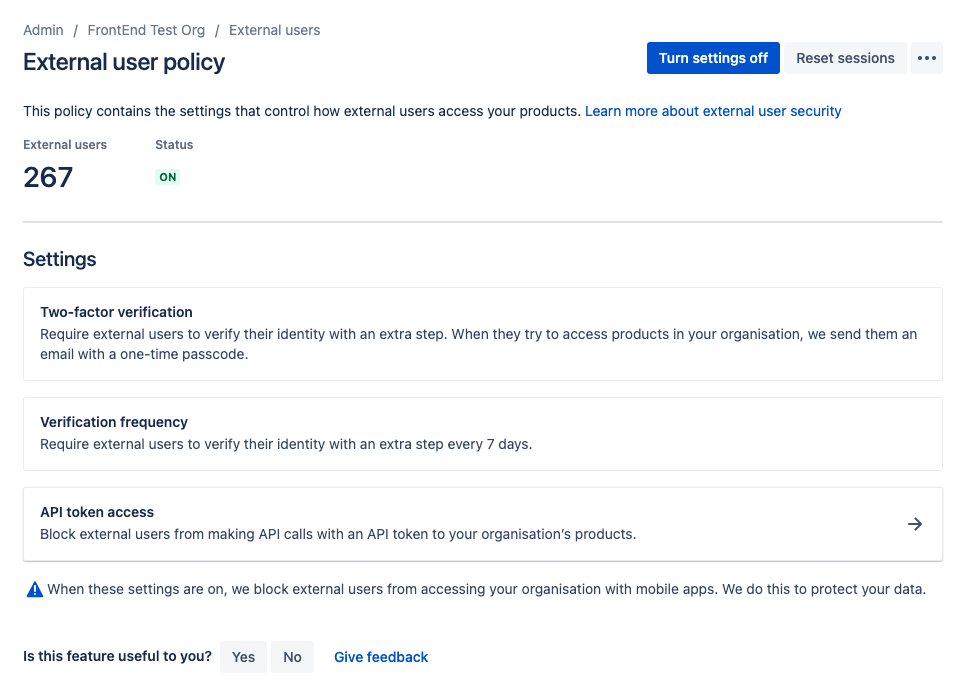Open Learn more about external user security
The width and height of the screenshot is (979, 699).
point(713,111)
